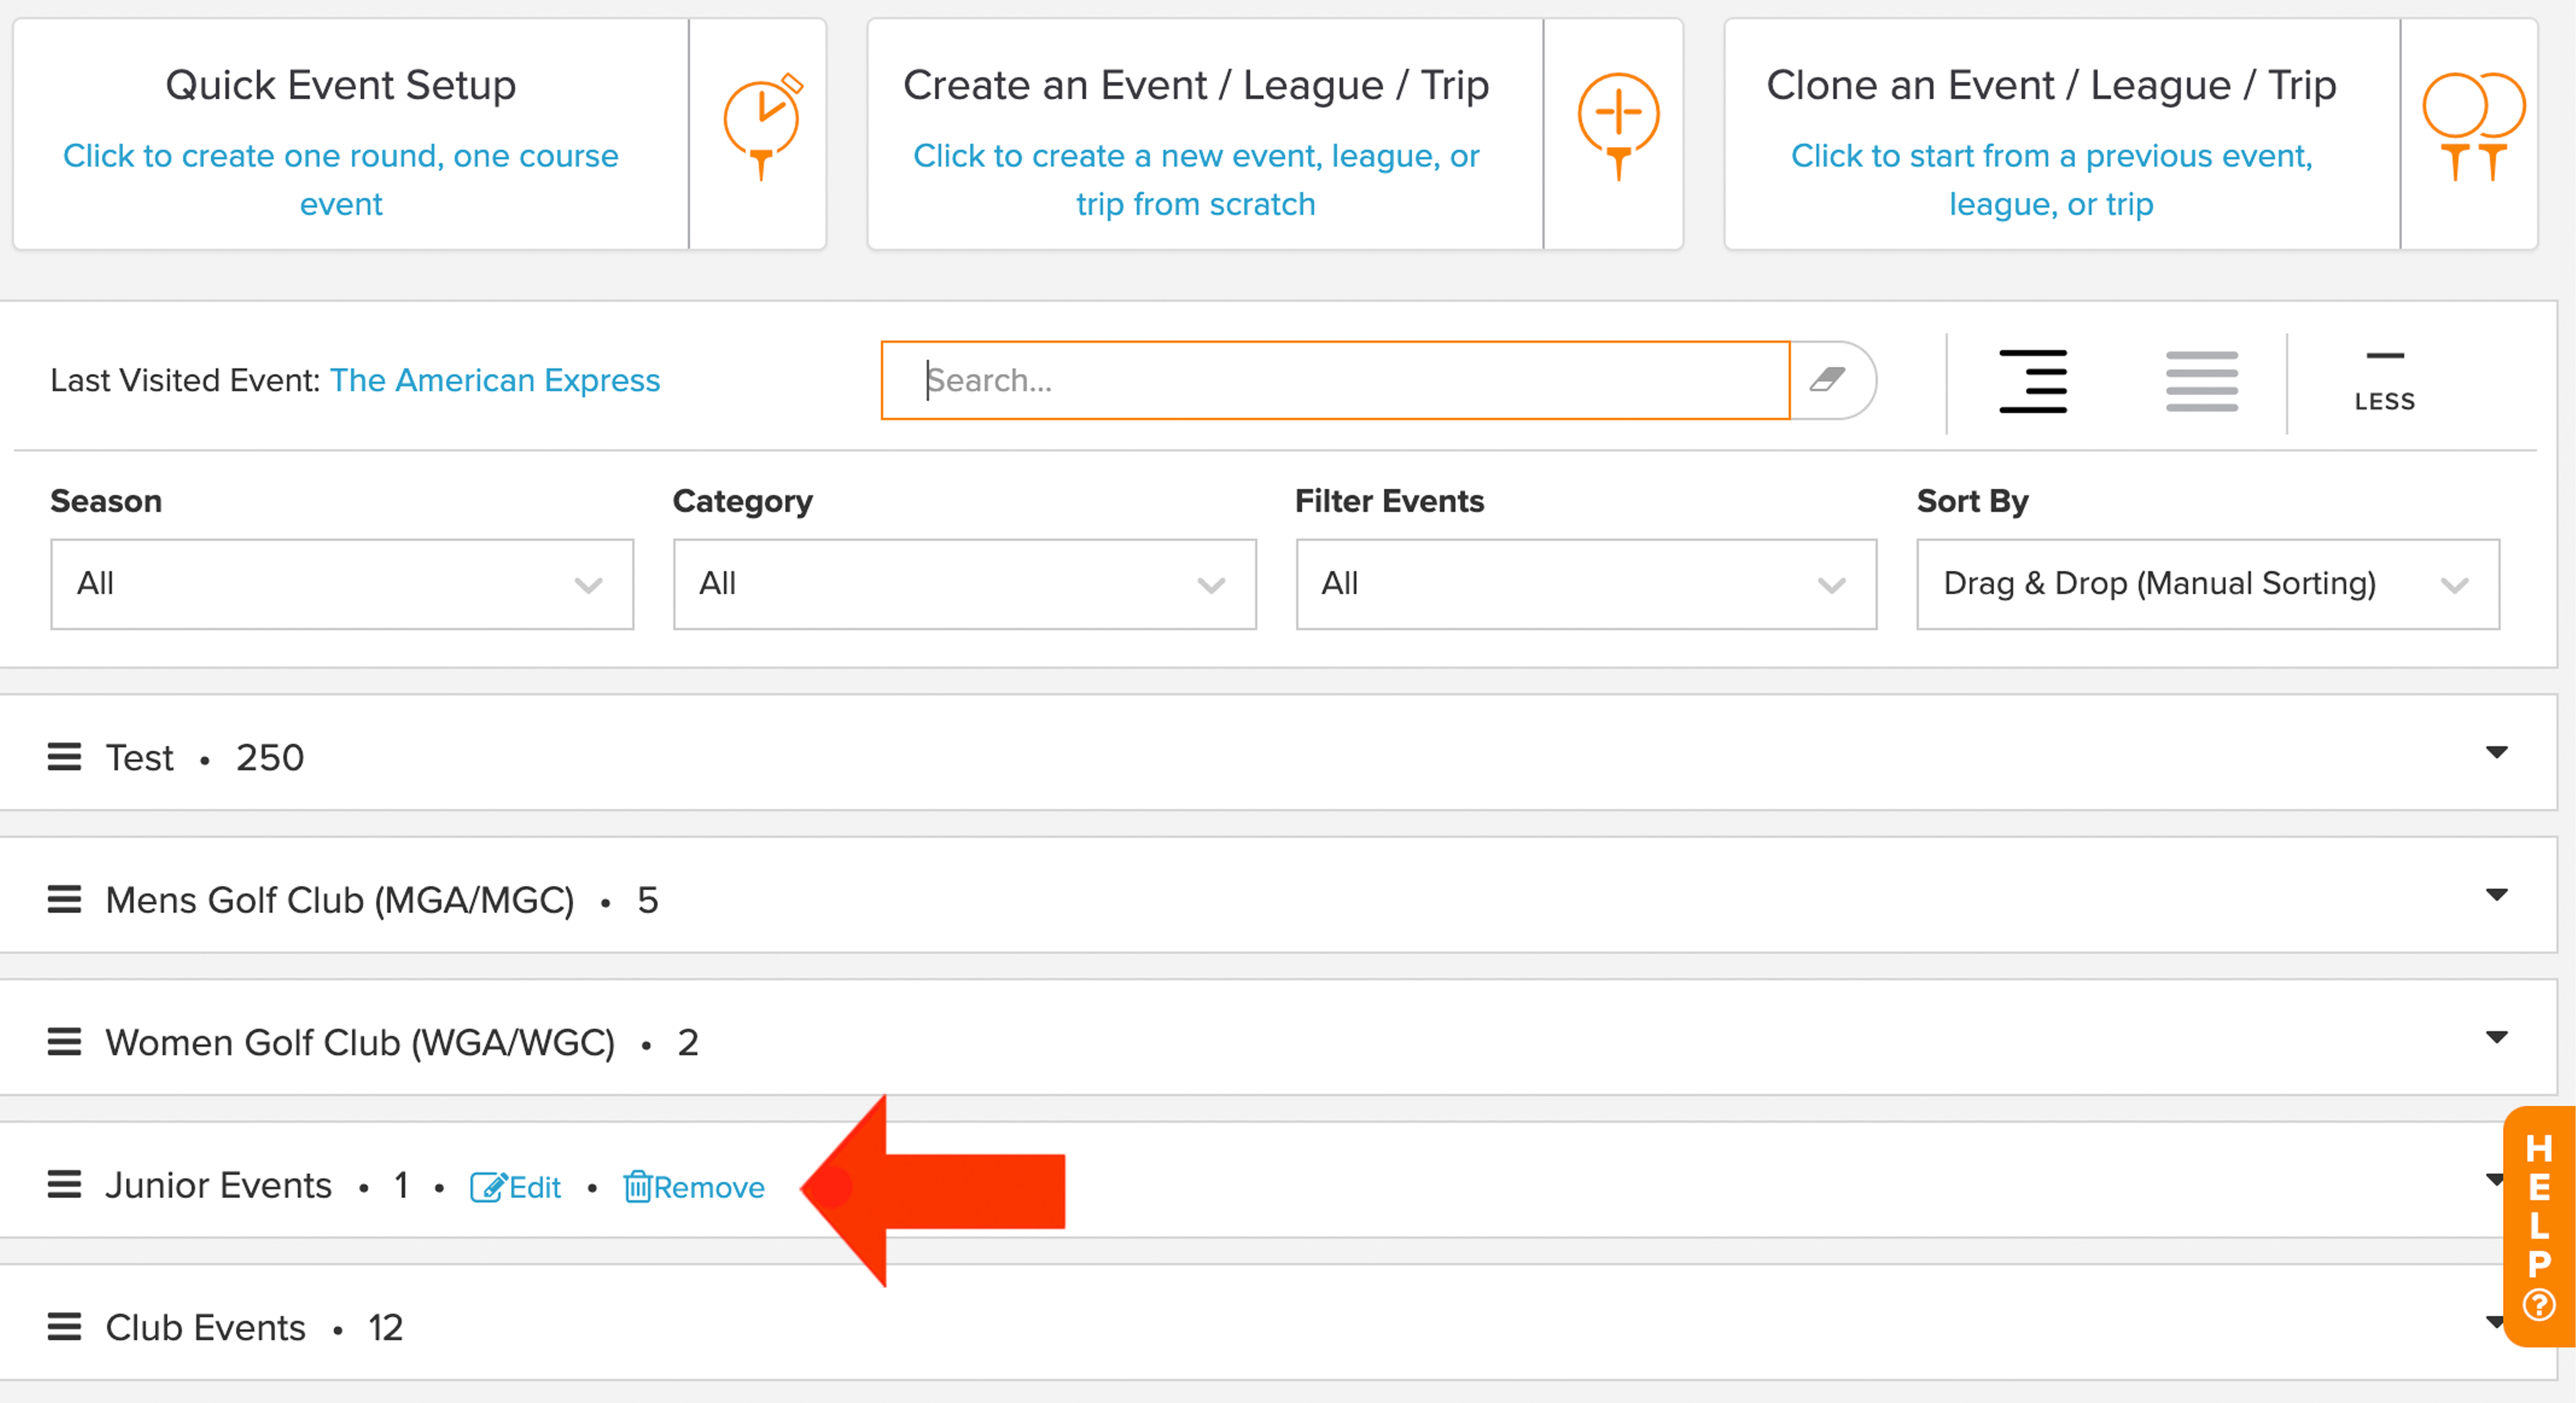Viewport: 2576px width, 1403px height.
Task: Focus the Search events field
Action: pyautogui.click(x=1335, y=380)
